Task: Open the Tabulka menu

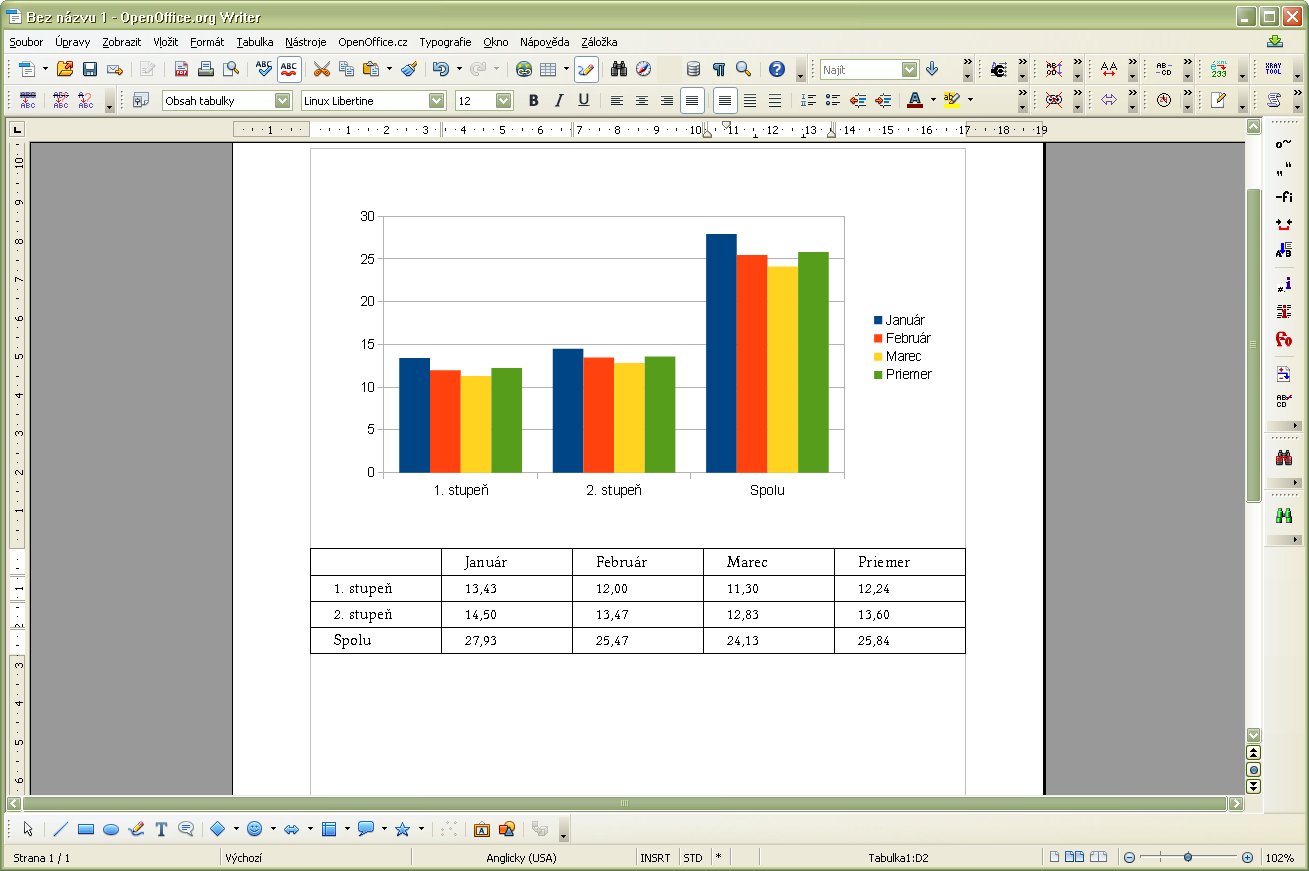Action: (255, 42)
